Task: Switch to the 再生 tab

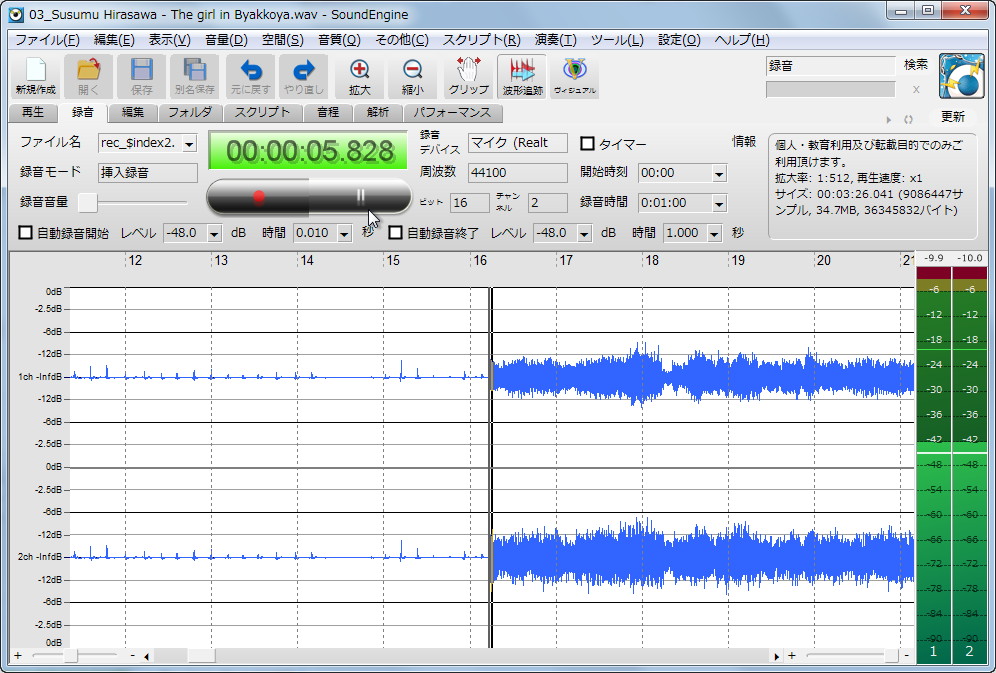Action: click(x=33, y=113)
